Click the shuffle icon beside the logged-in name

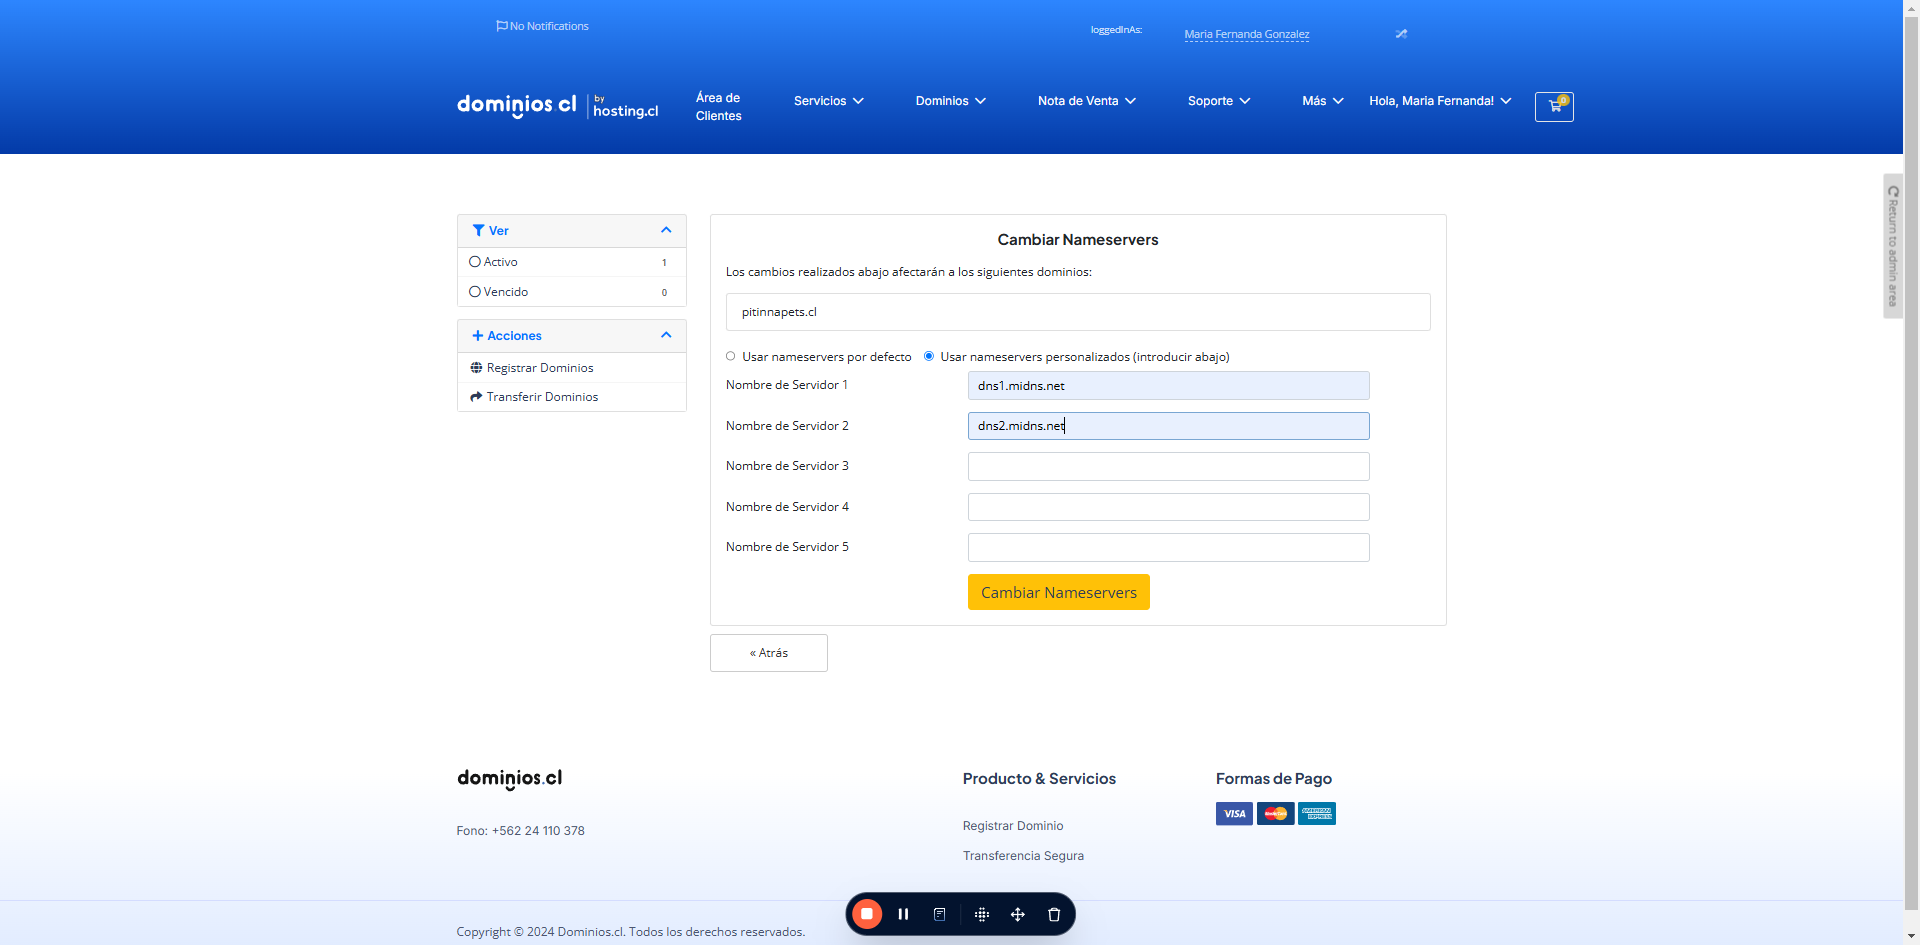coord(1401,34)
